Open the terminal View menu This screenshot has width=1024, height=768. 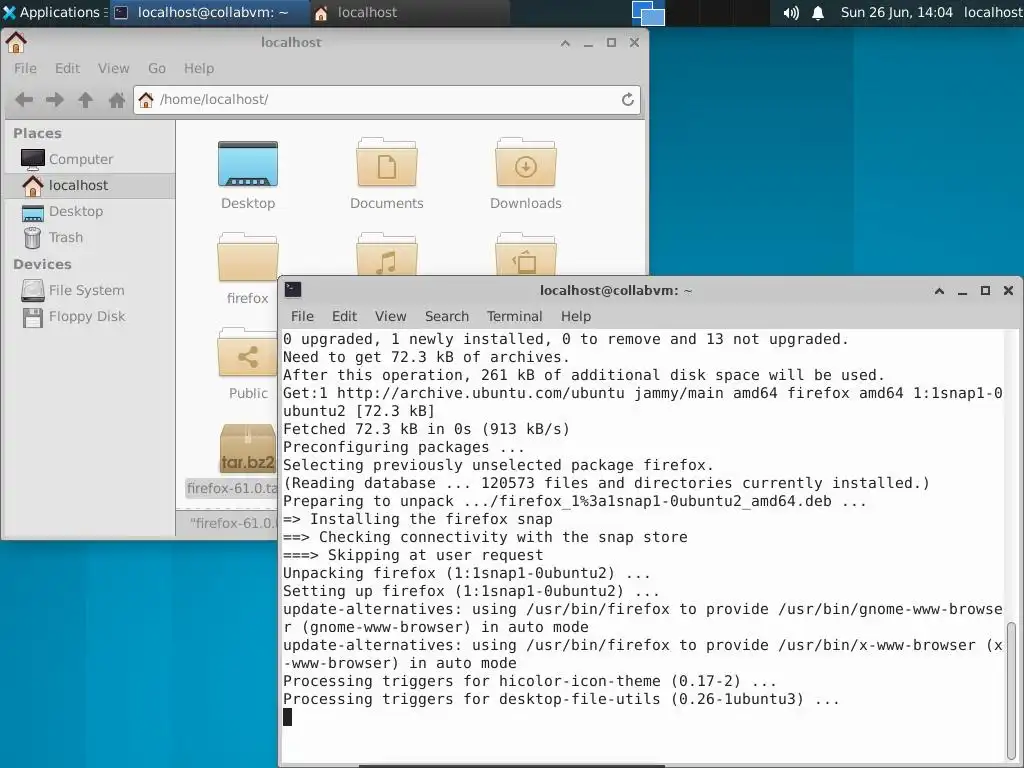[x=391, y=317]
